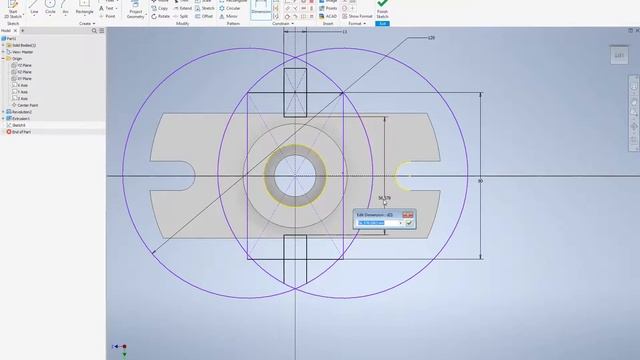Select the Text tool

coord(107,8)
